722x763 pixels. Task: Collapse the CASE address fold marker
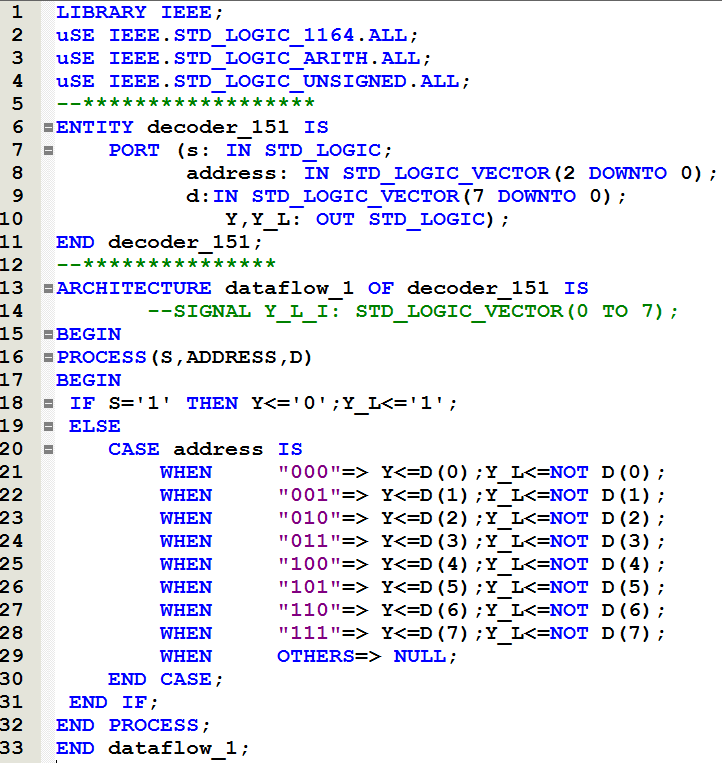tap(48, 450)
